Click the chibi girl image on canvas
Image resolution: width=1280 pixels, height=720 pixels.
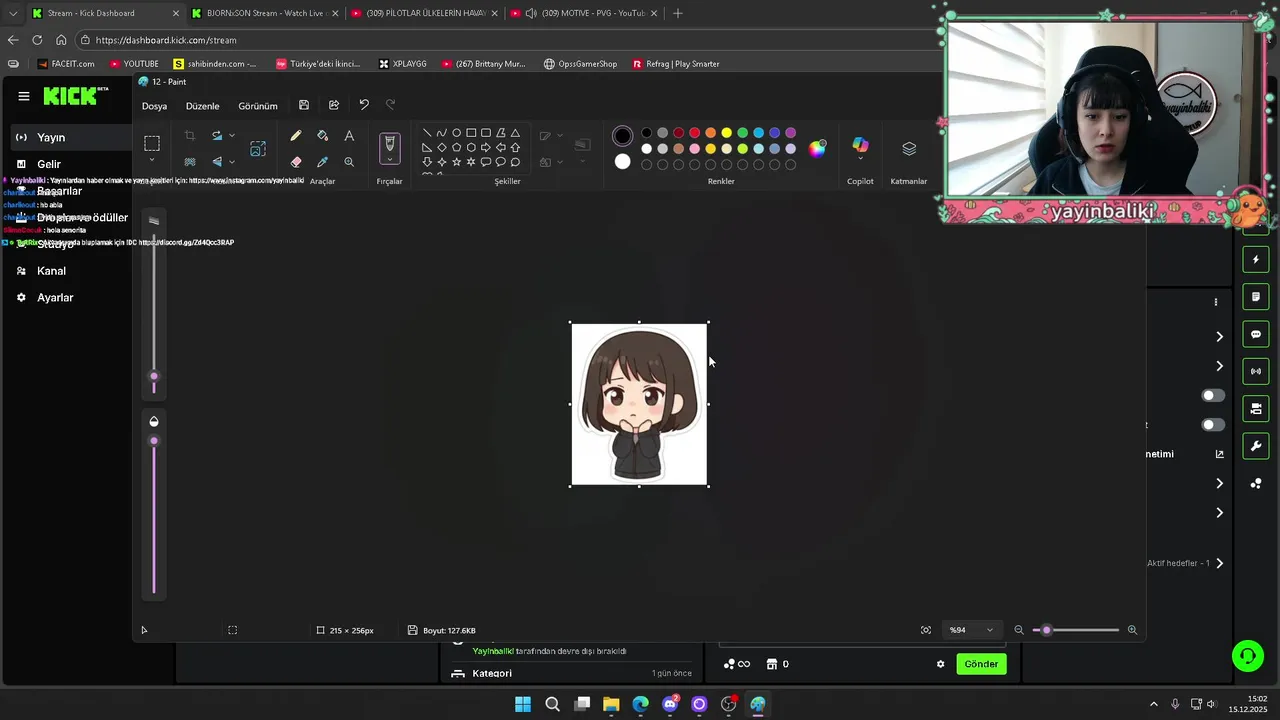tap(639, 404)
